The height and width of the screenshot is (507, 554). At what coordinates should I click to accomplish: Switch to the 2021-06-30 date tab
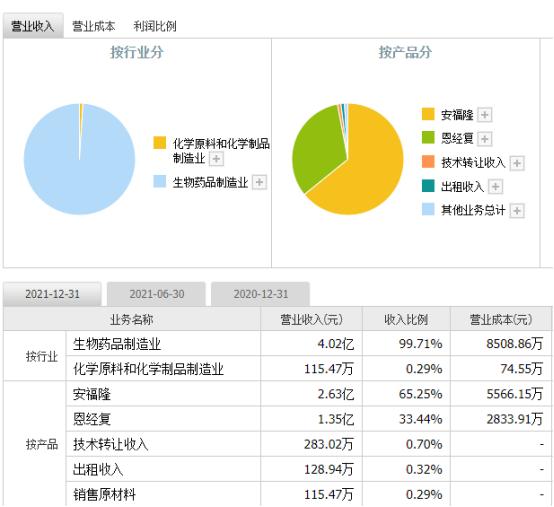pos(156,294)
